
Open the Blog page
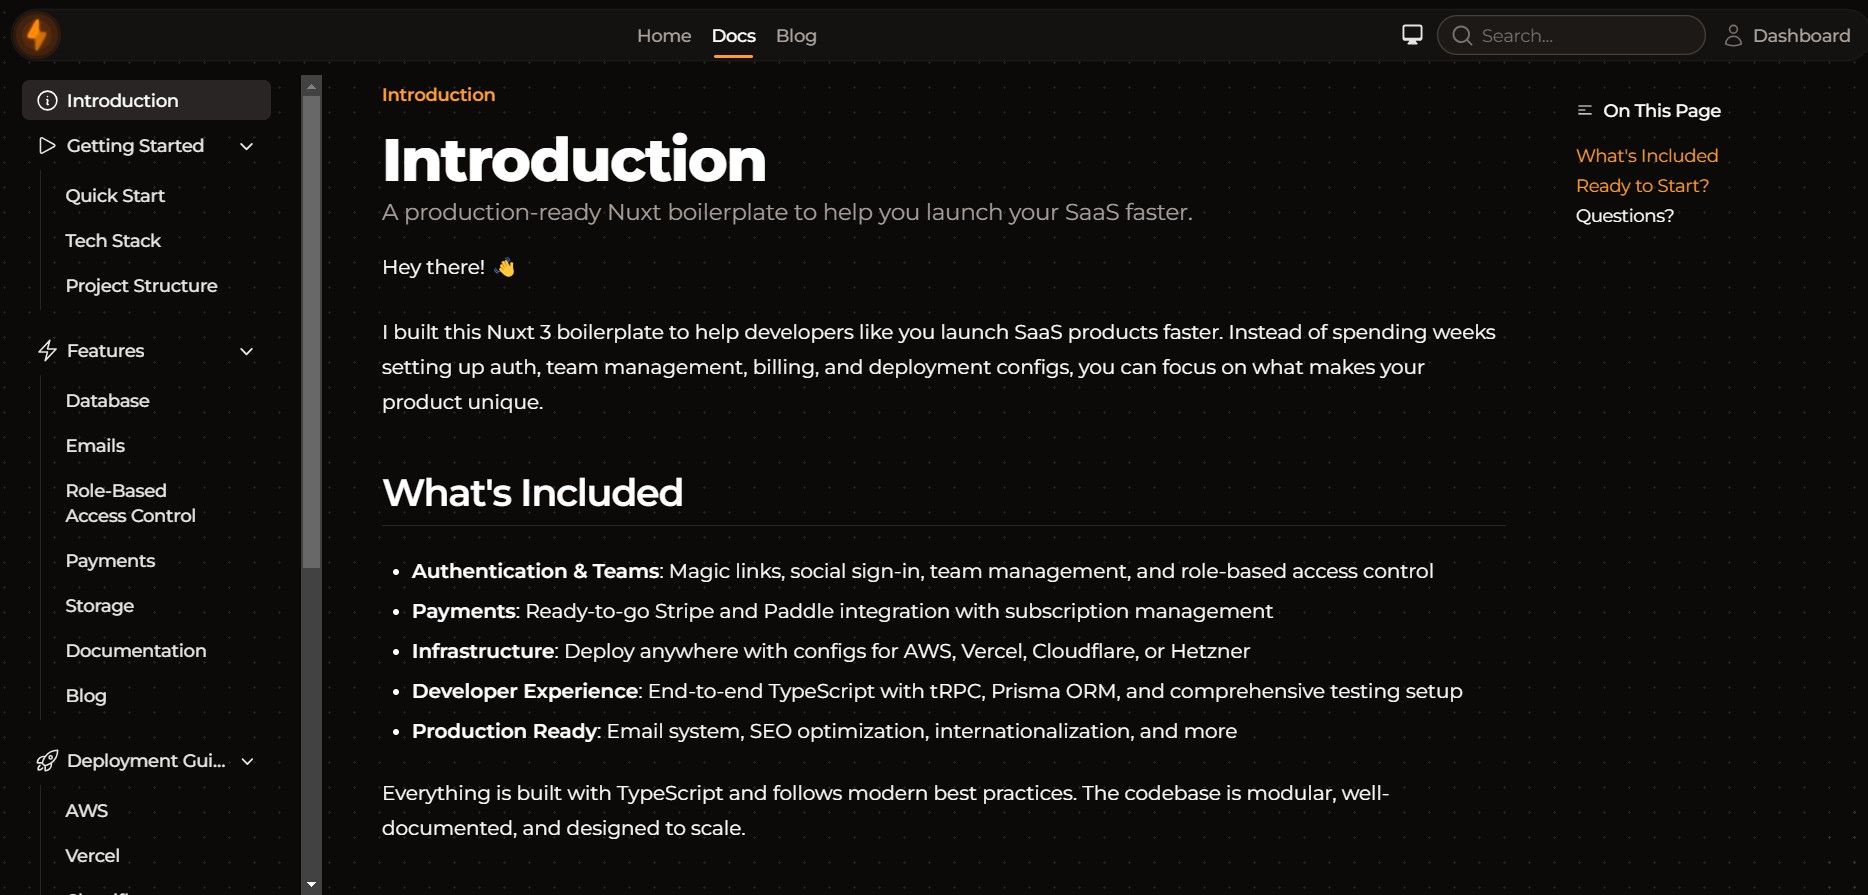795,35
